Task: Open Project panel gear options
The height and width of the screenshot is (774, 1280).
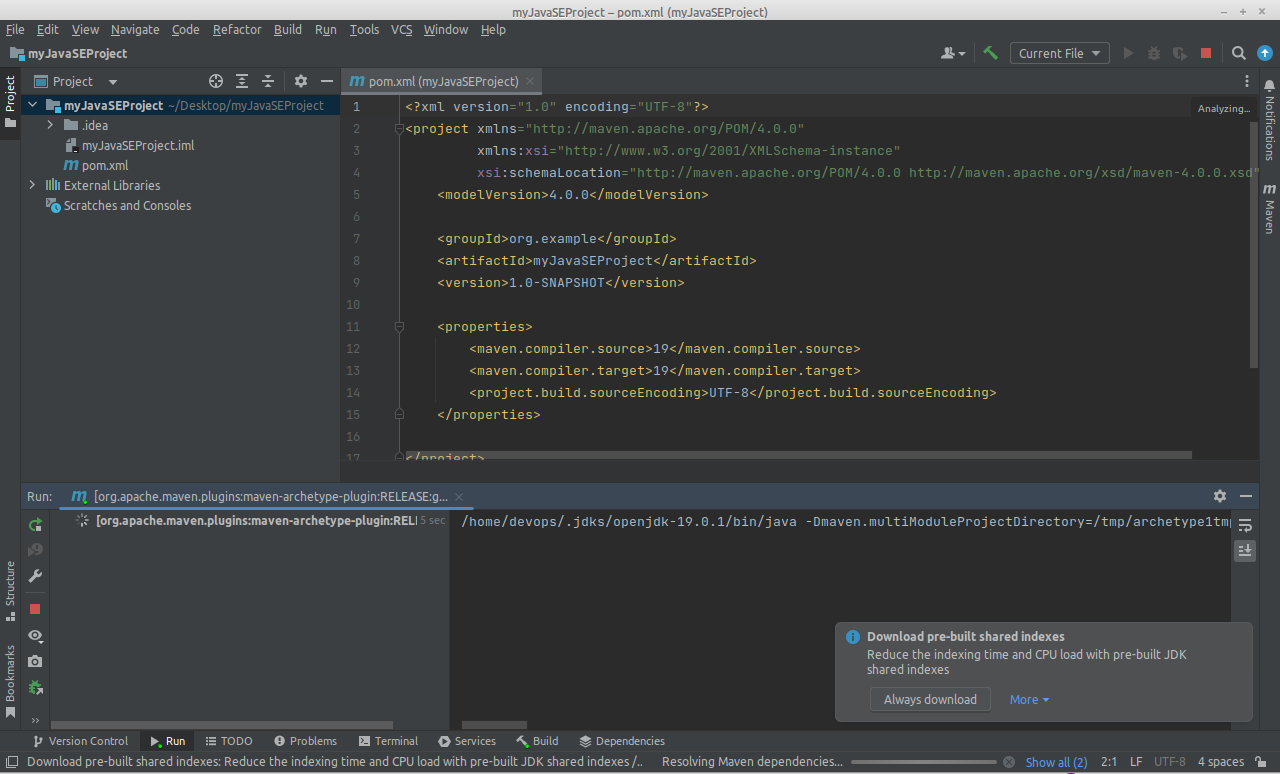Action: (x=301, y=81)
